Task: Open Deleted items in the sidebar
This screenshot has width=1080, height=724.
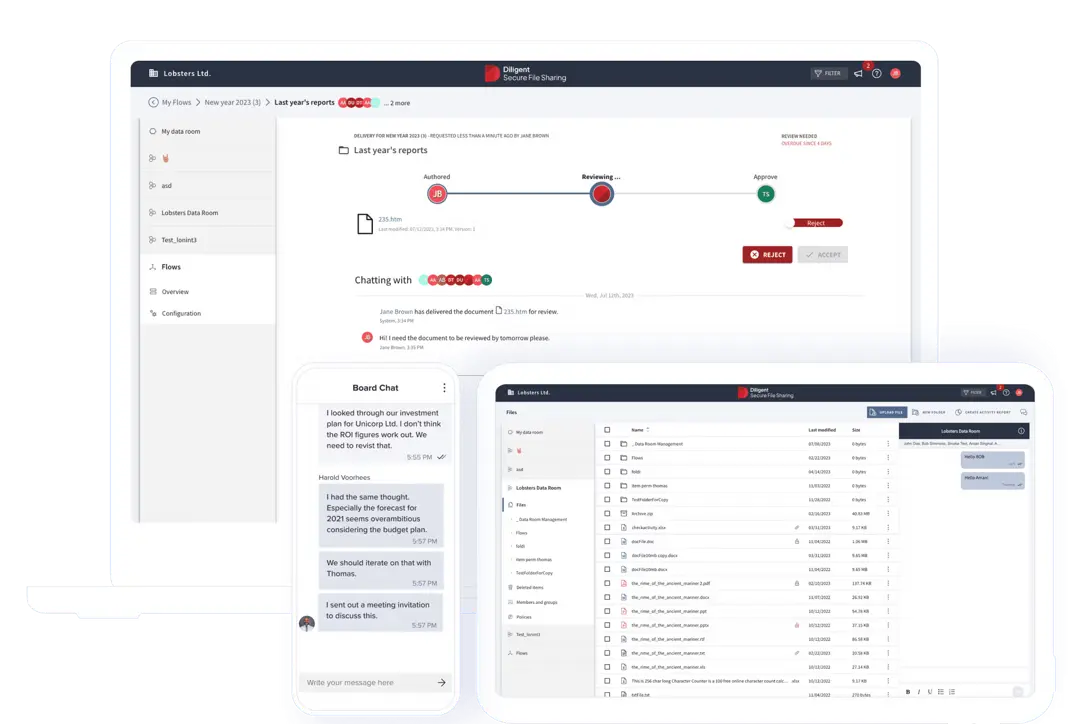Action: click(x=530, y=587)
